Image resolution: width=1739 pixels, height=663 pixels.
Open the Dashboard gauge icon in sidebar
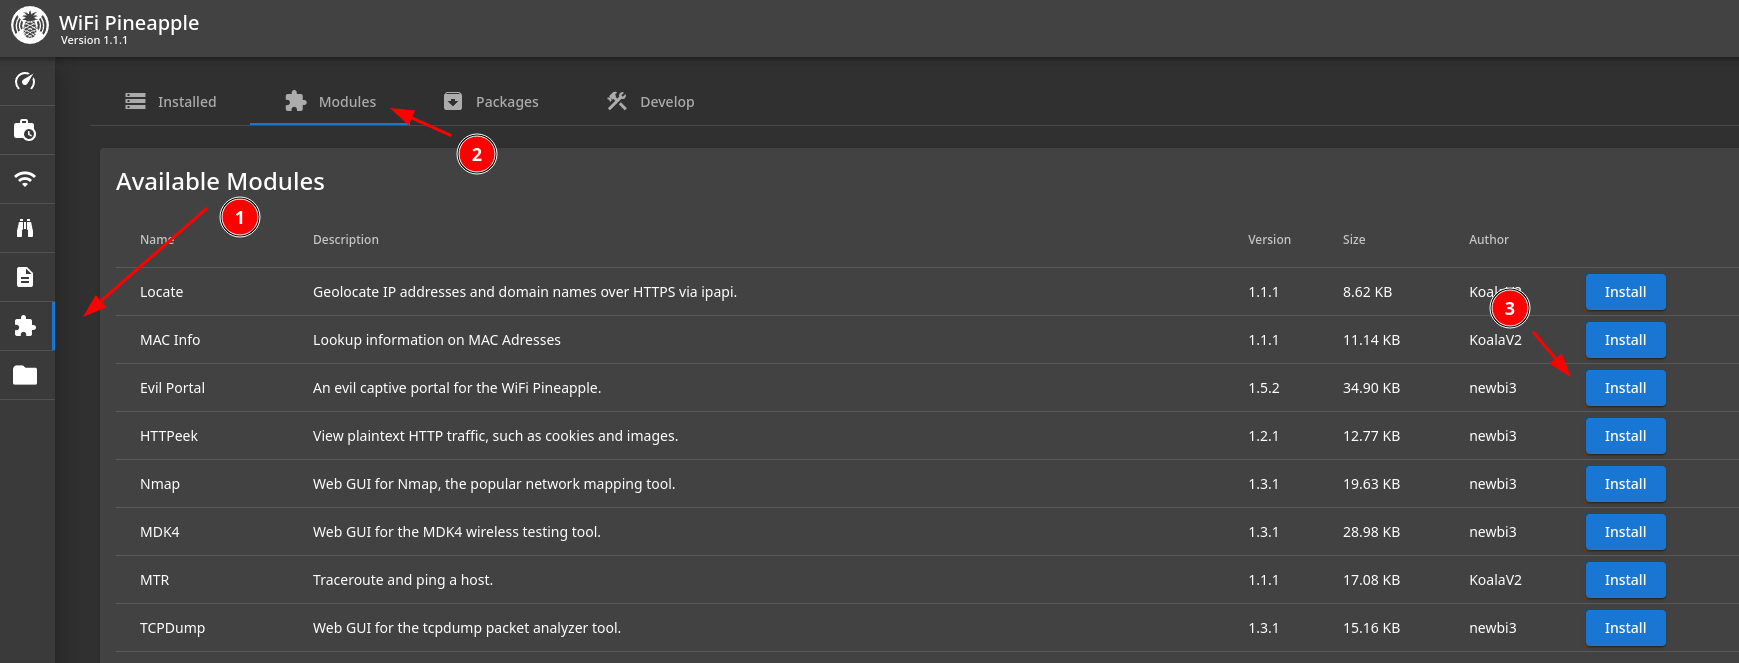[26, 81]
